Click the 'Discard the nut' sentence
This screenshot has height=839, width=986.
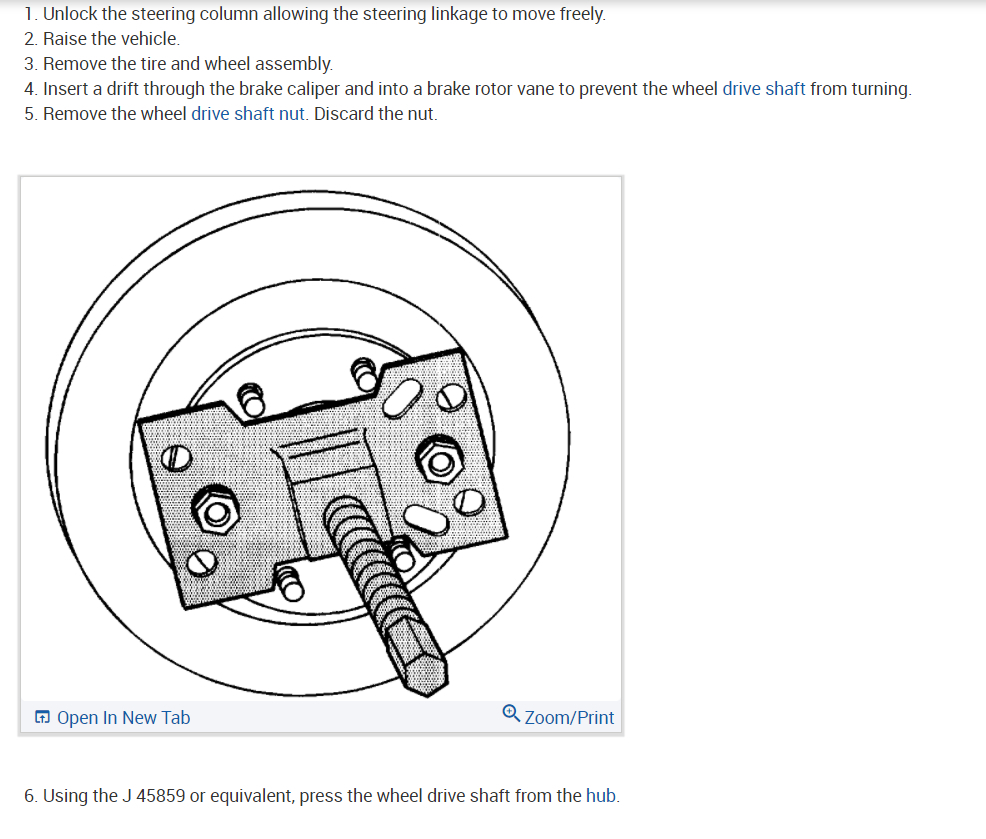tap(375, 114)
